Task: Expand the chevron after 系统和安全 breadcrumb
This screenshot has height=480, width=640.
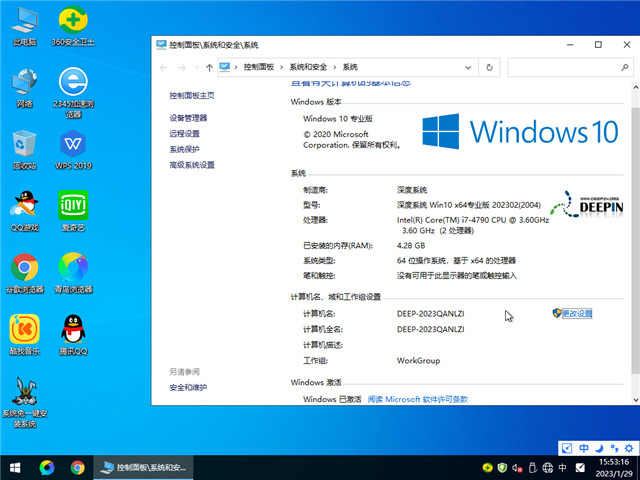Action: (335, 67)
